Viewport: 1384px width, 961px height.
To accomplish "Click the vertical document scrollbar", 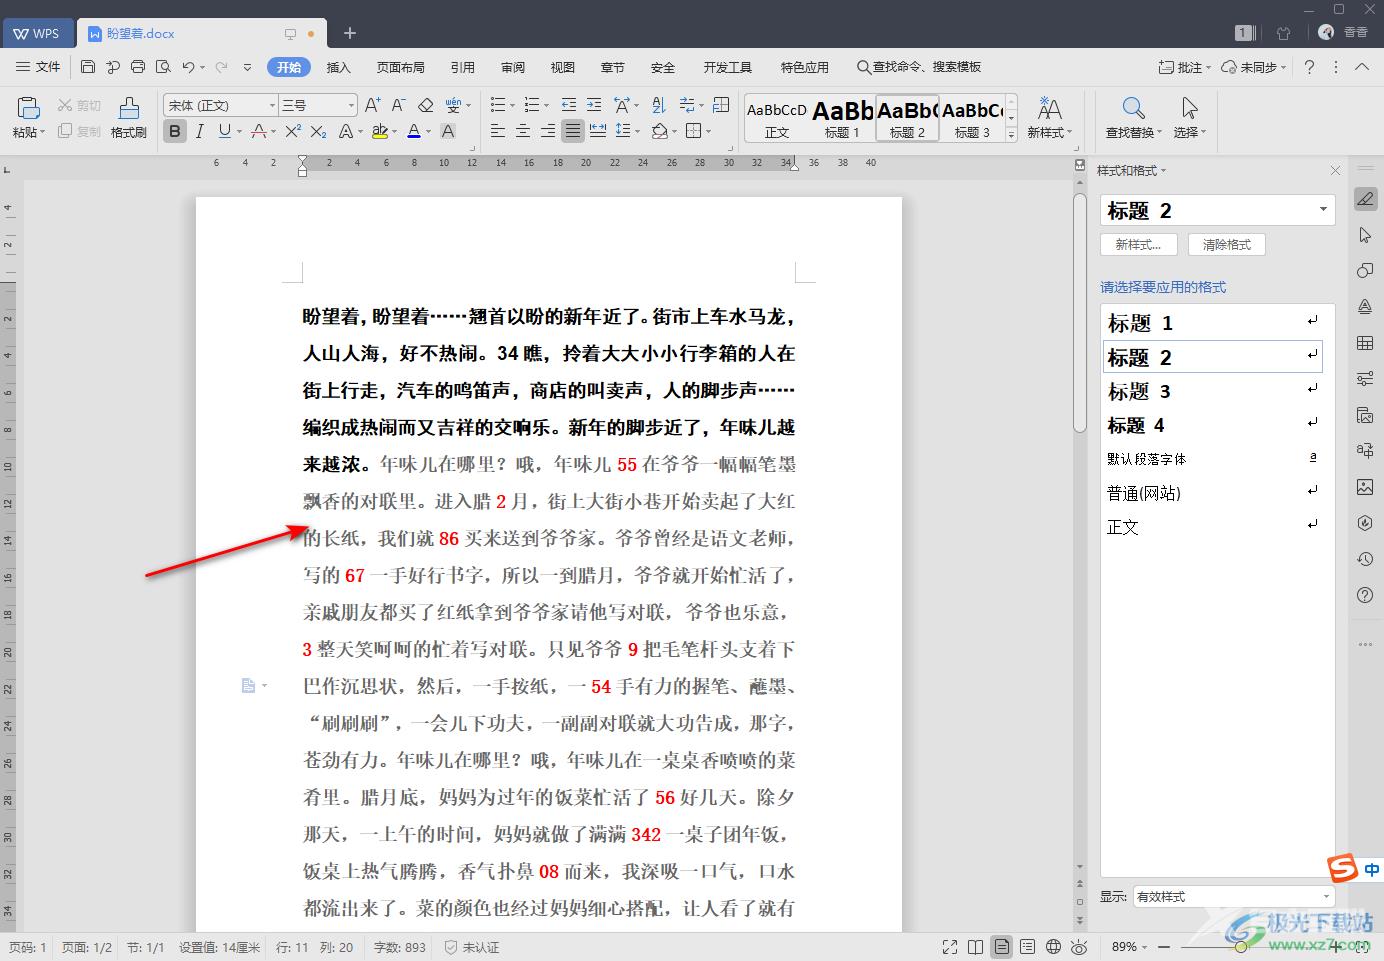I will coord(1079,312).
